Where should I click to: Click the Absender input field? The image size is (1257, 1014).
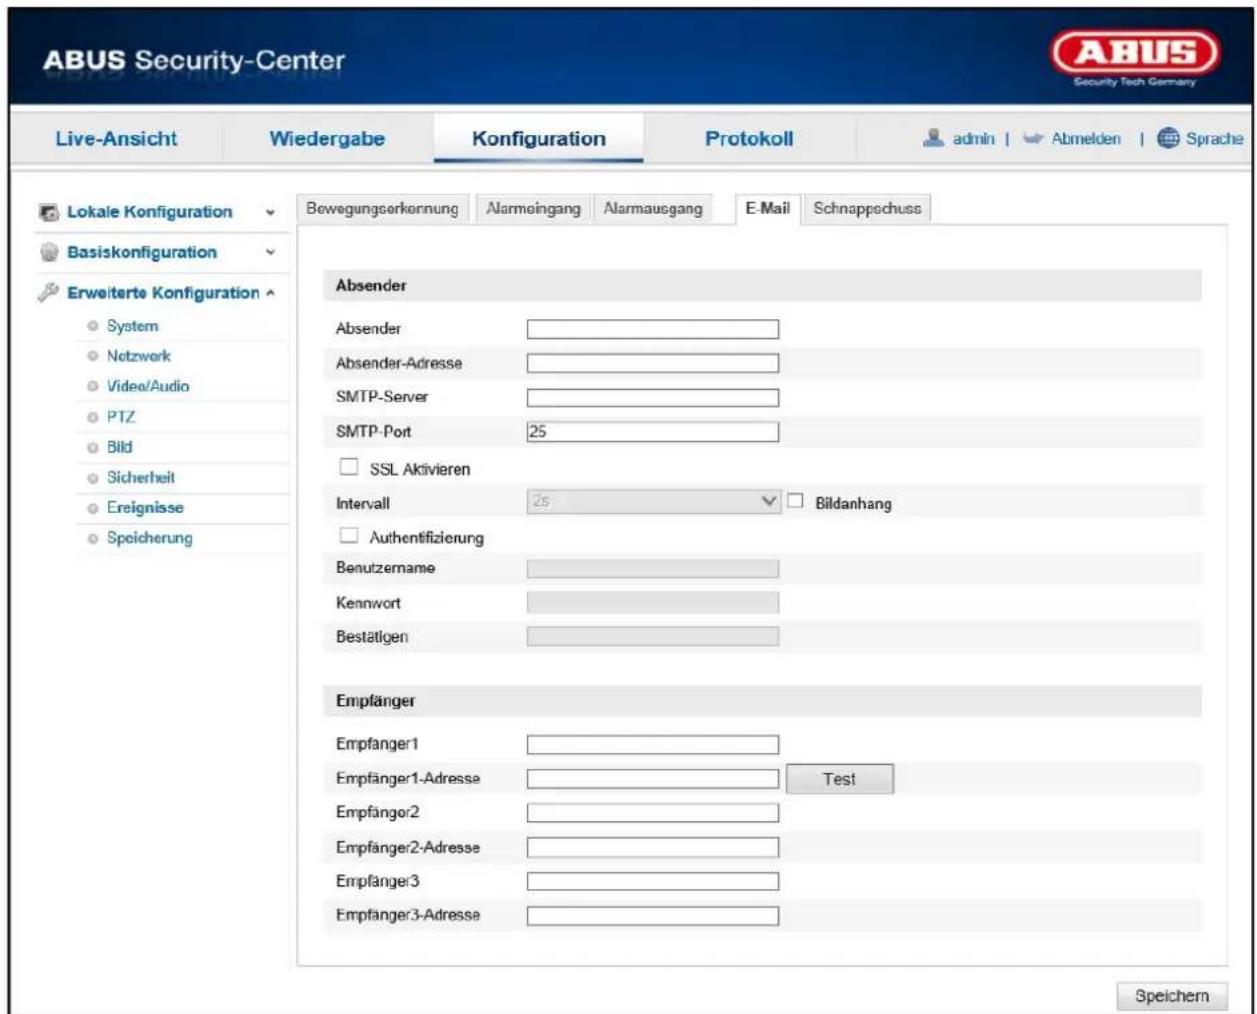pyautogui.click(x=653, y=329)
